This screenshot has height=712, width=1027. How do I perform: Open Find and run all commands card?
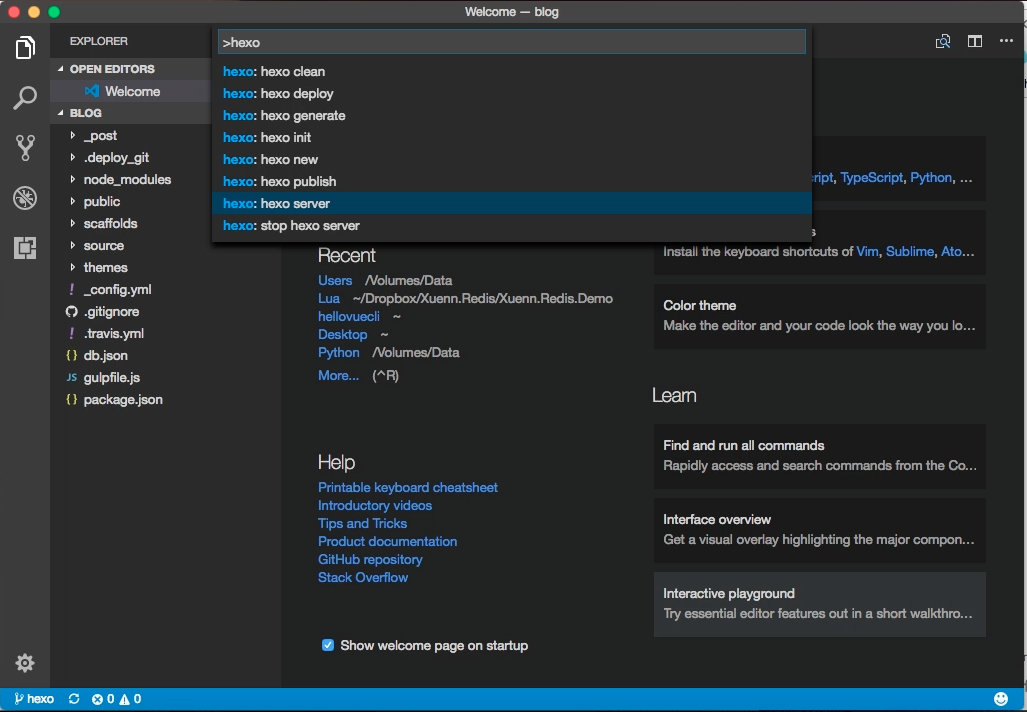click(x=819, y=456)
